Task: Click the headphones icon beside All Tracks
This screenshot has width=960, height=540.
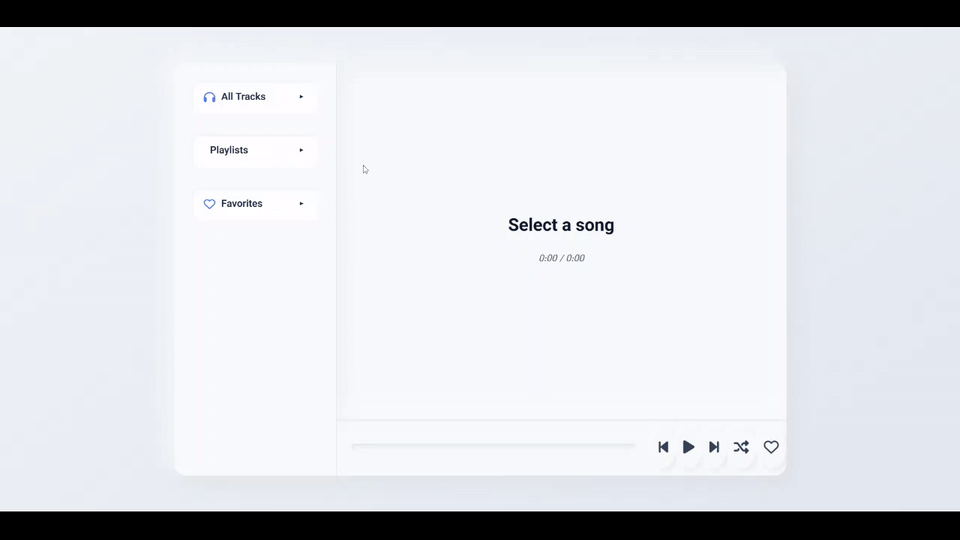Action: click(209, 97)
